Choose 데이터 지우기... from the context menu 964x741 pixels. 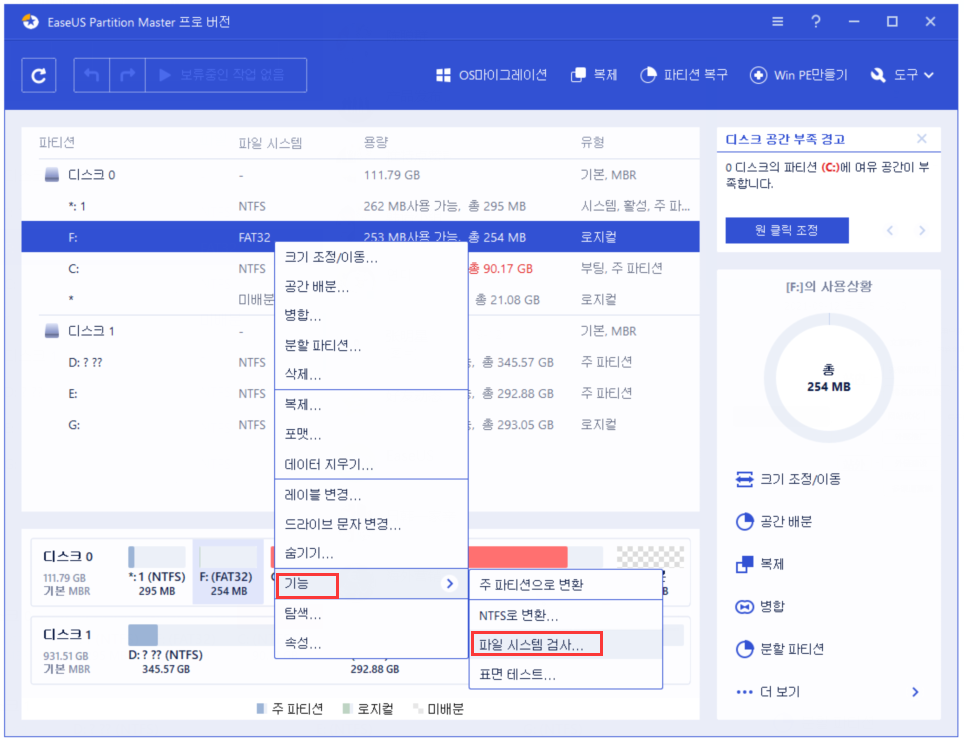pyautogui.click(x=371, y=464)
